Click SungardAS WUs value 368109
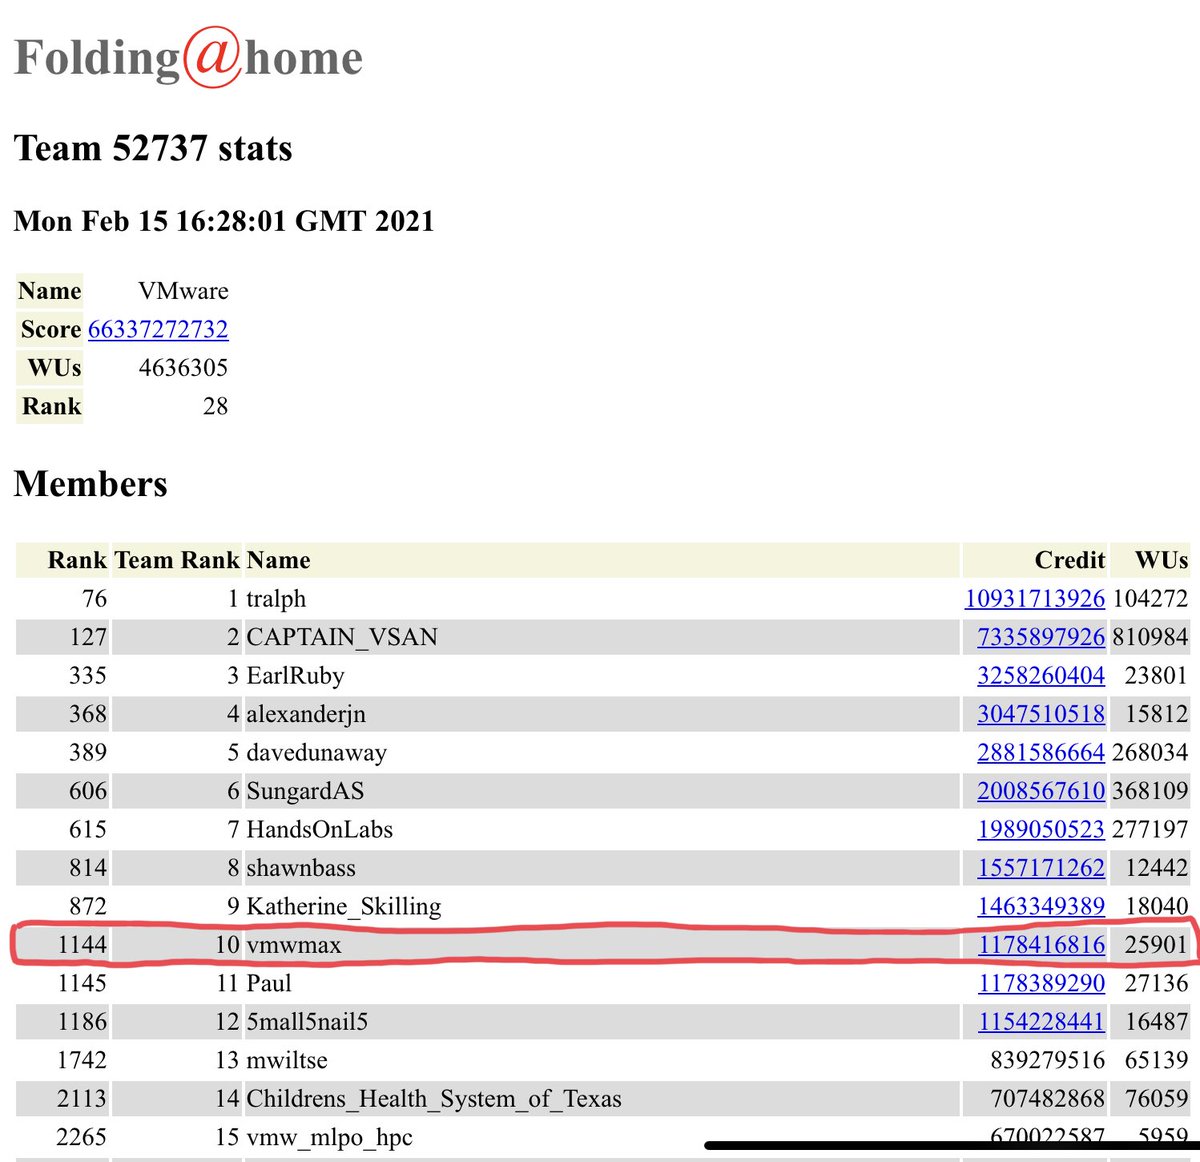This screenshot has width=1200, height=1162. pyautogui.click(x=1150, y=791)
